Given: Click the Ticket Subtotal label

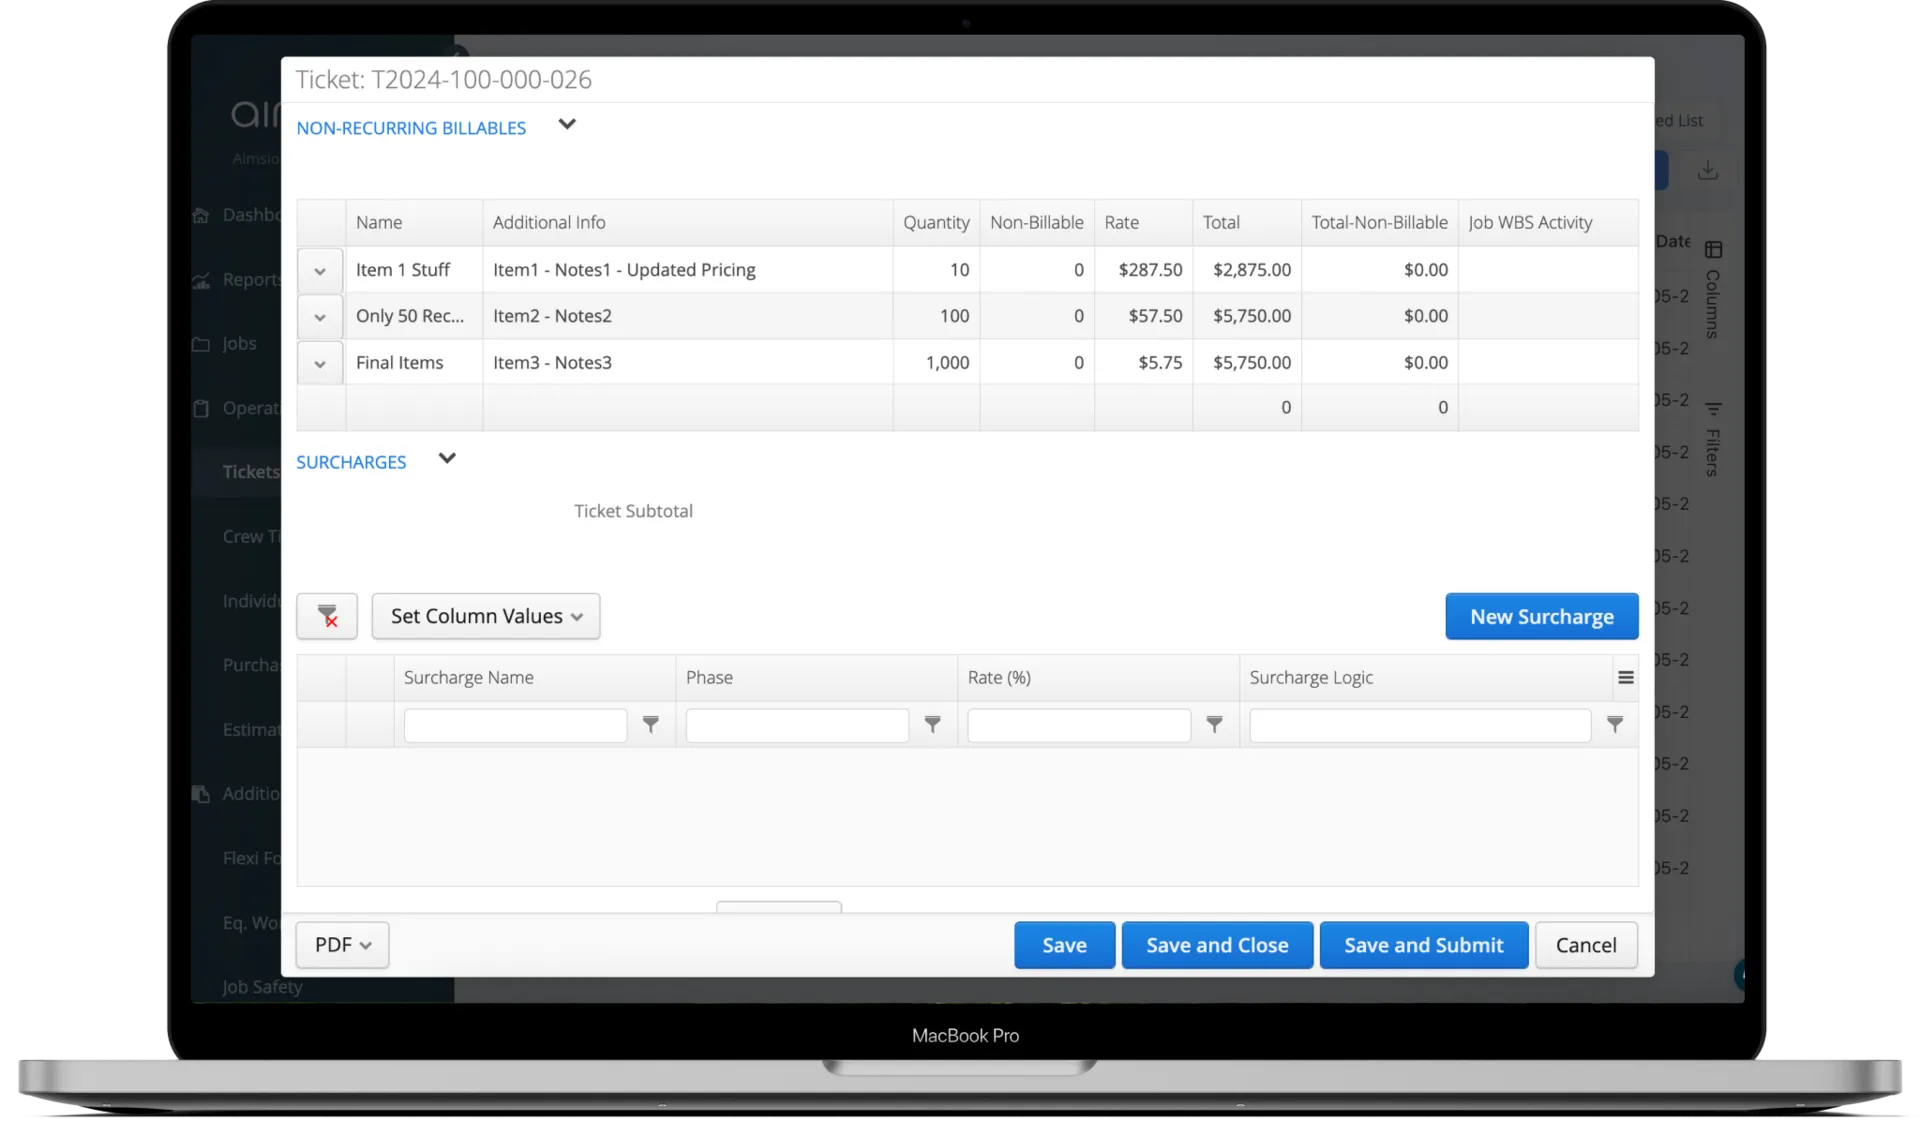Looking at the screenshot, I should [633, 511].
